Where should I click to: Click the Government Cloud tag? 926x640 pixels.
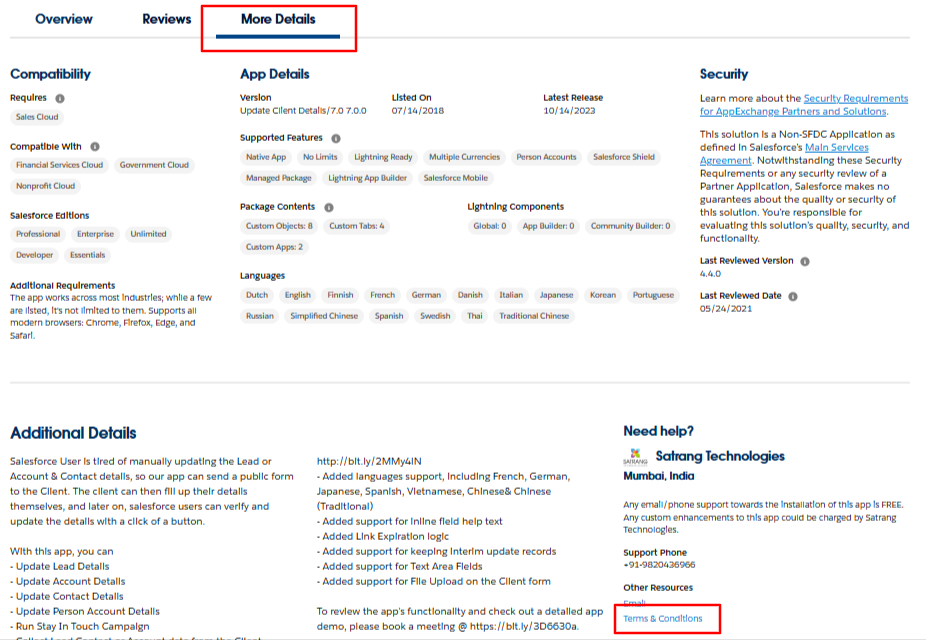[x=154, y=165]
